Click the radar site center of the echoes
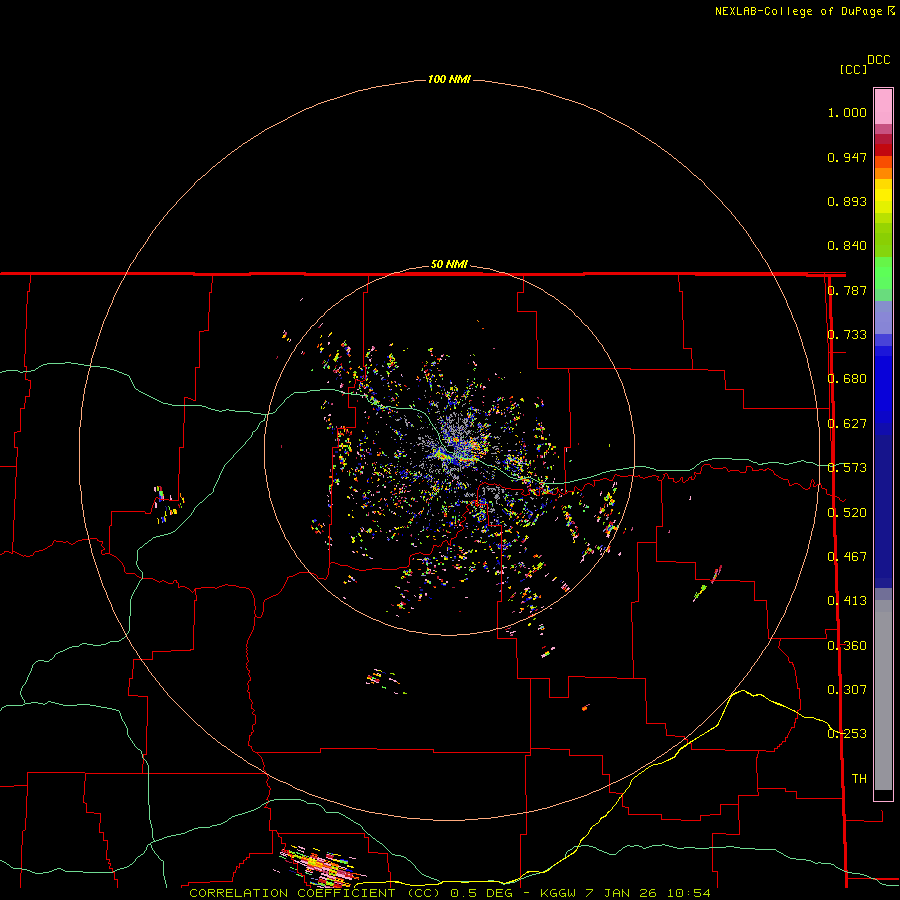This screenshot has width=900, height=900. click(x=449, y=450)
